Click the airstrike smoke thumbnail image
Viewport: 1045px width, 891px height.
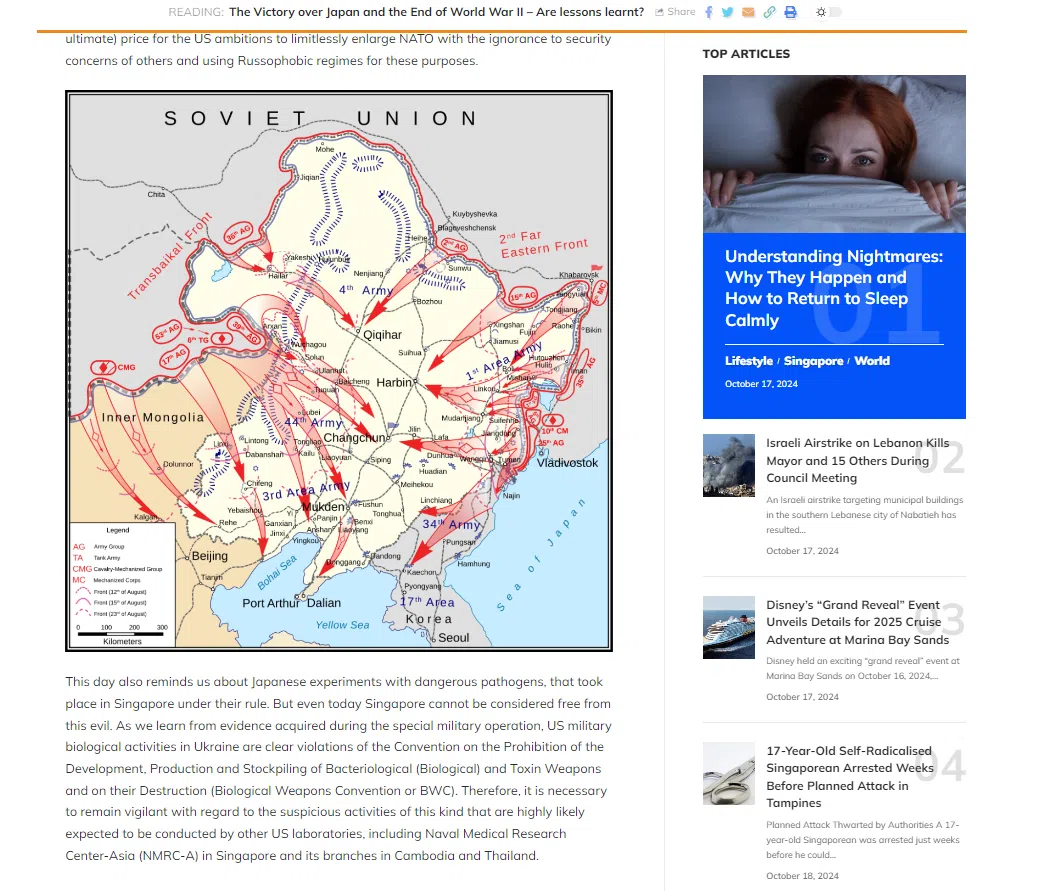(x=728, y=464)
